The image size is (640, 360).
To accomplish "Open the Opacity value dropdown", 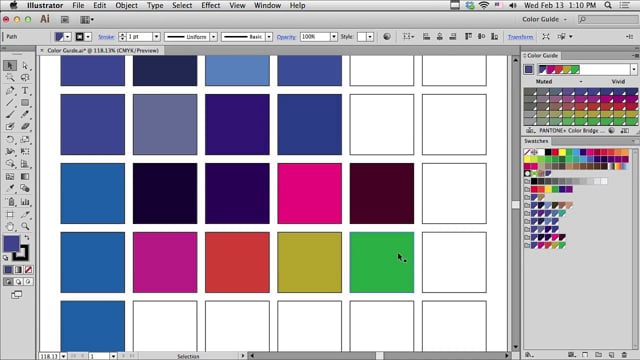I will 334,37.
